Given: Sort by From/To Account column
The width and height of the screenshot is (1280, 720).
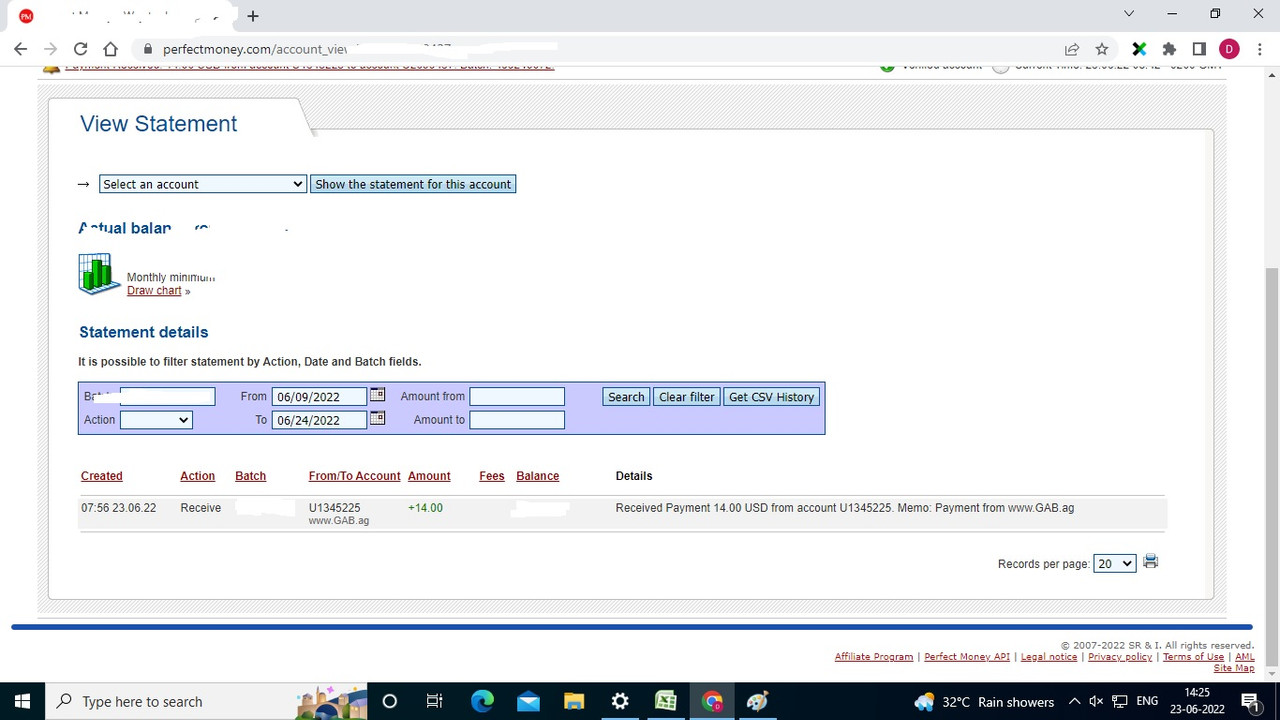Looking at the screenshot, I should coord(355,476).
